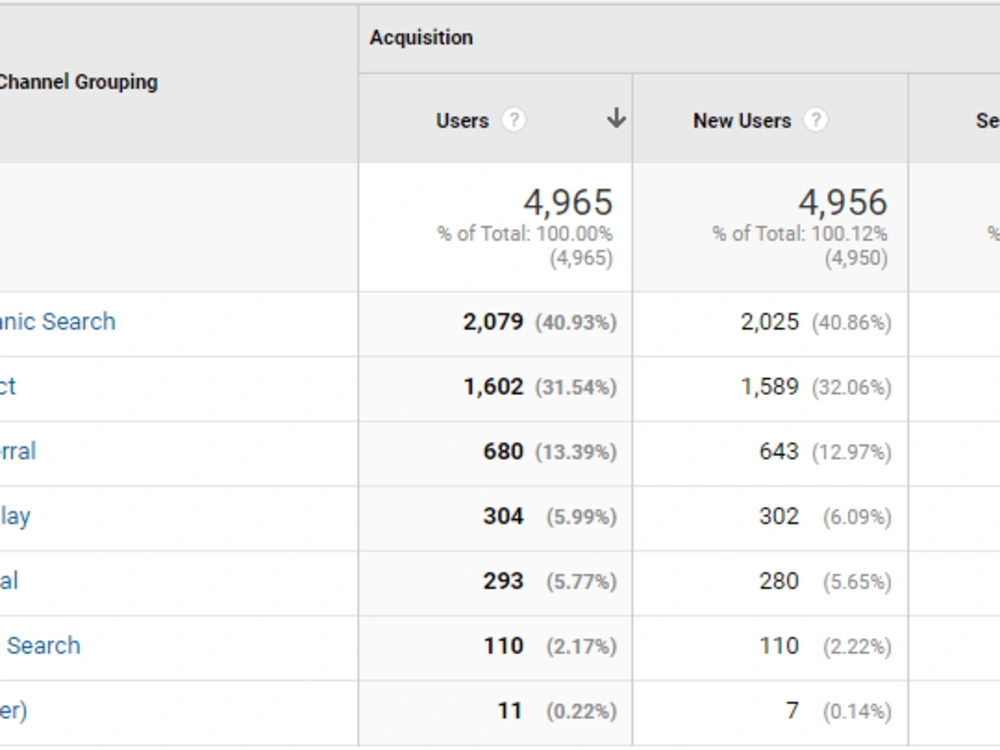Select New Users value 302
The height and width of the screenshot is (750, 1000).
coord(779,516)
